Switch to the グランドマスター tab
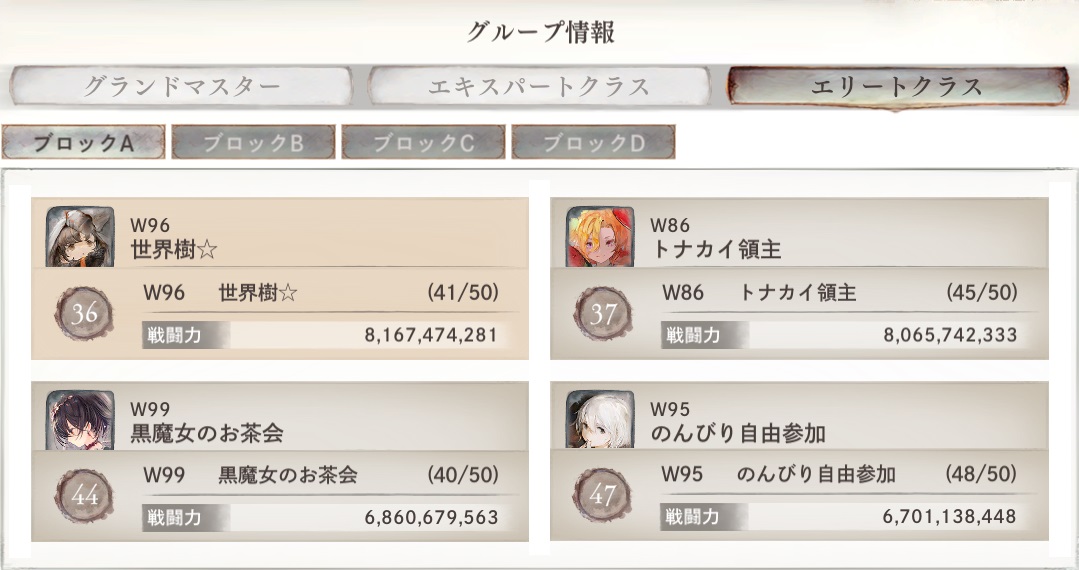Screen dimensions: 1079x570 pos(181,87)
